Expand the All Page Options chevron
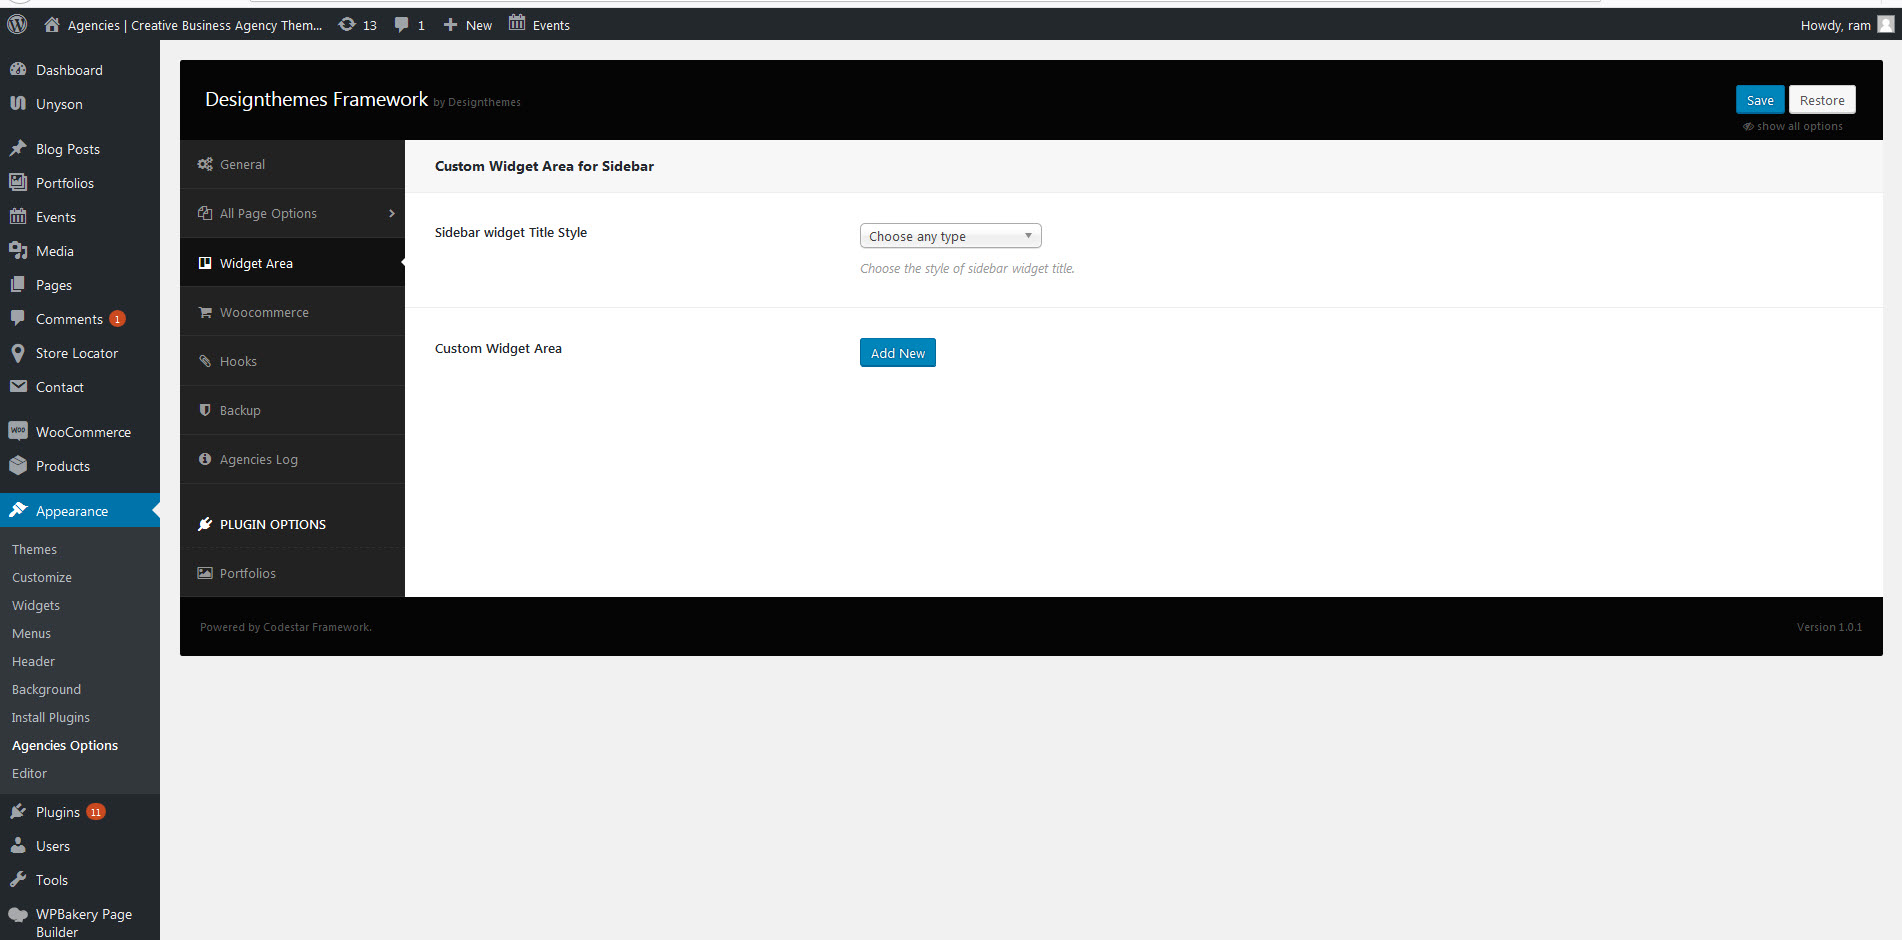This screenshot has width=1902, height=940. point(392,213)
